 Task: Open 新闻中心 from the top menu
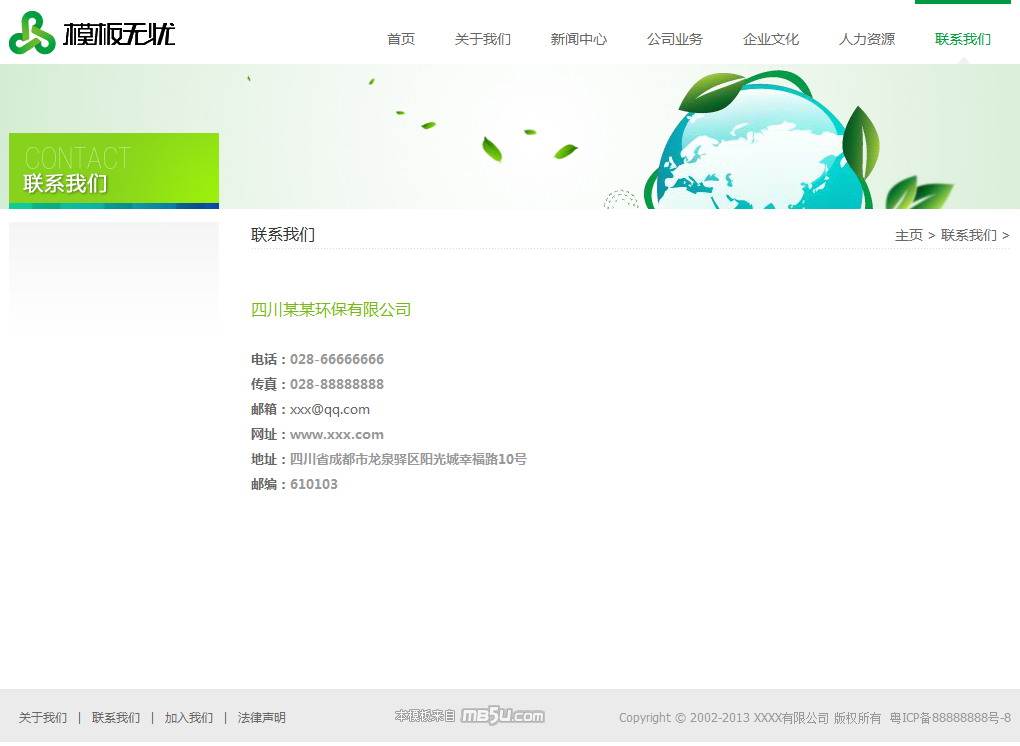(x=579, y=39)
